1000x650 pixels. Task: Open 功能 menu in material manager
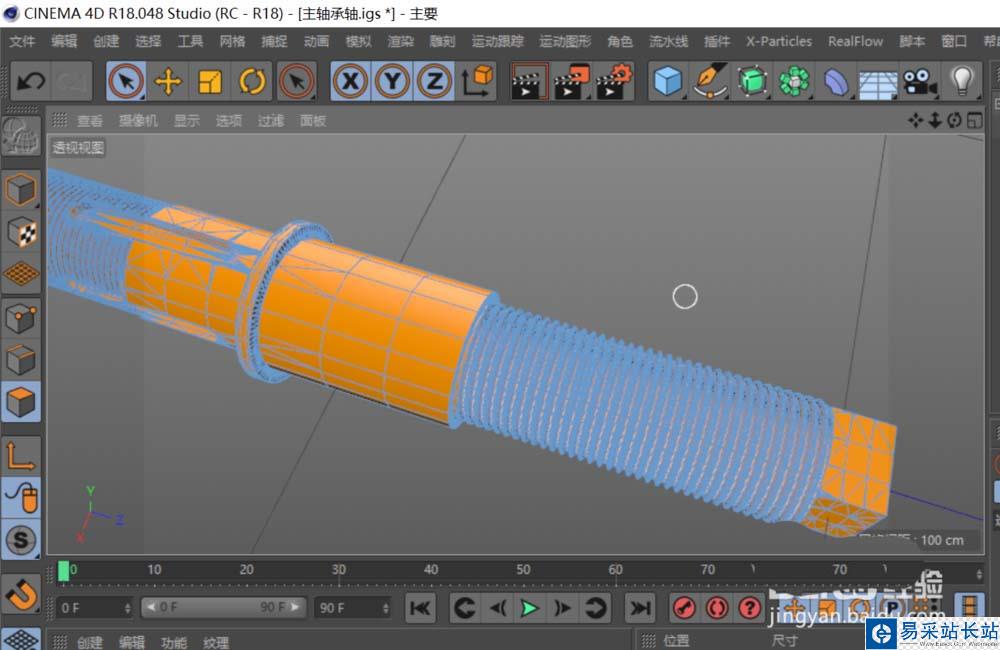(x=174, y=642)
